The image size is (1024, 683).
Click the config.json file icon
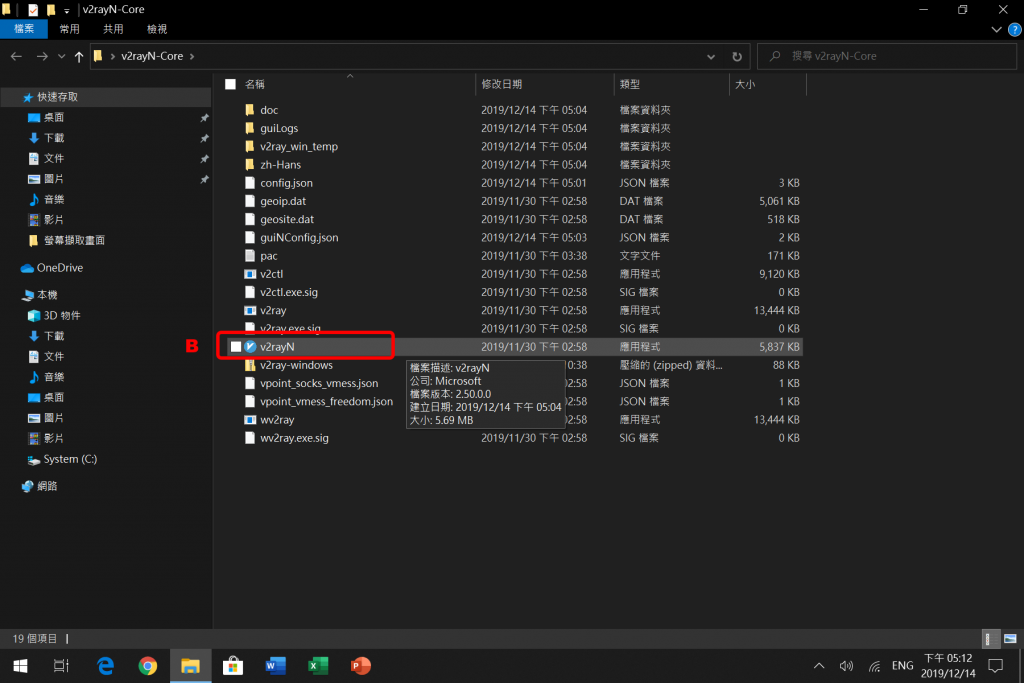click(x=250, y=183)
